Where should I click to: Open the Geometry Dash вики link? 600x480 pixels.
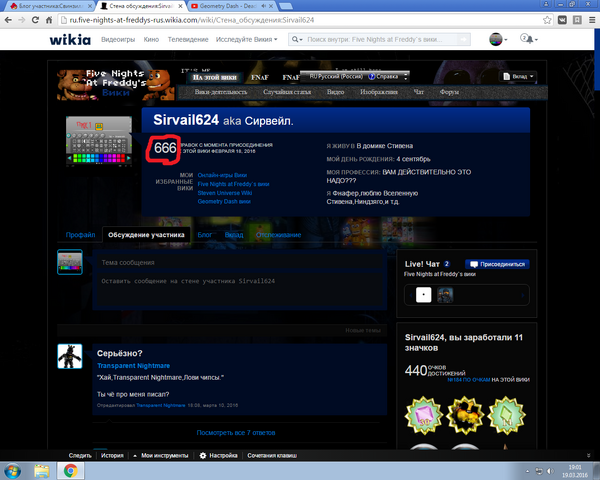(x=224, y=201)
